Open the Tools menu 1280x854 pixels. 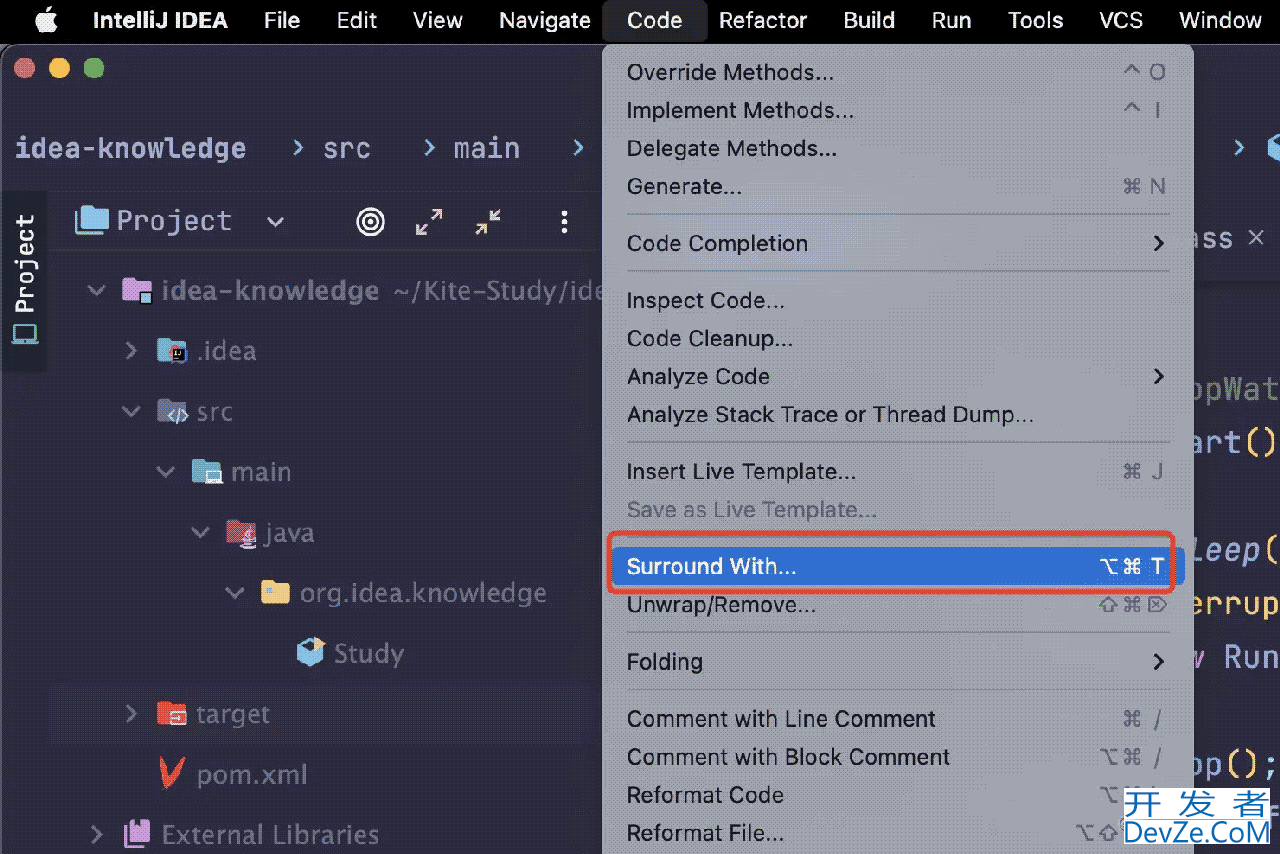pyautogui.click(x=1035, y=20)
